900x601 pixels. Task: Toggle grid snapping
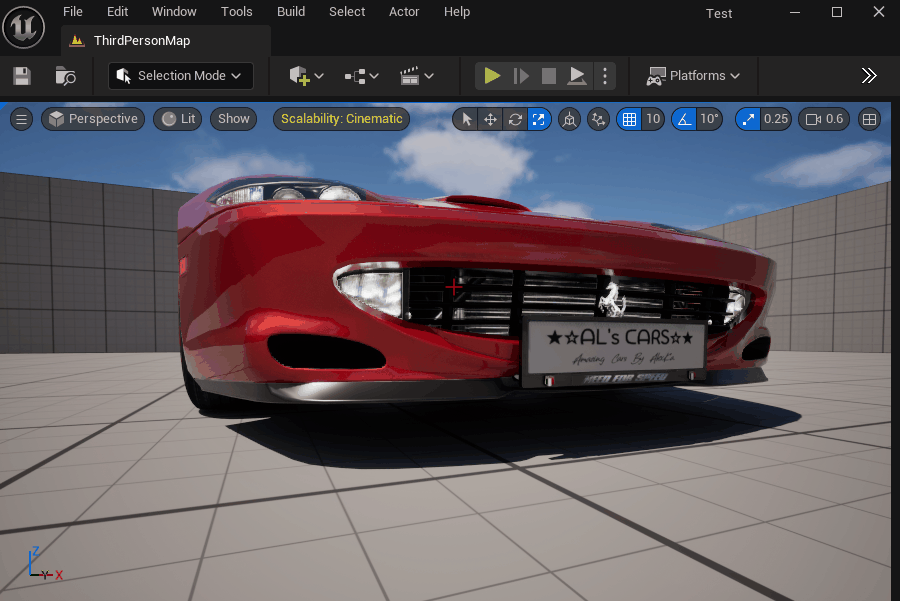[x=629, y=119]
